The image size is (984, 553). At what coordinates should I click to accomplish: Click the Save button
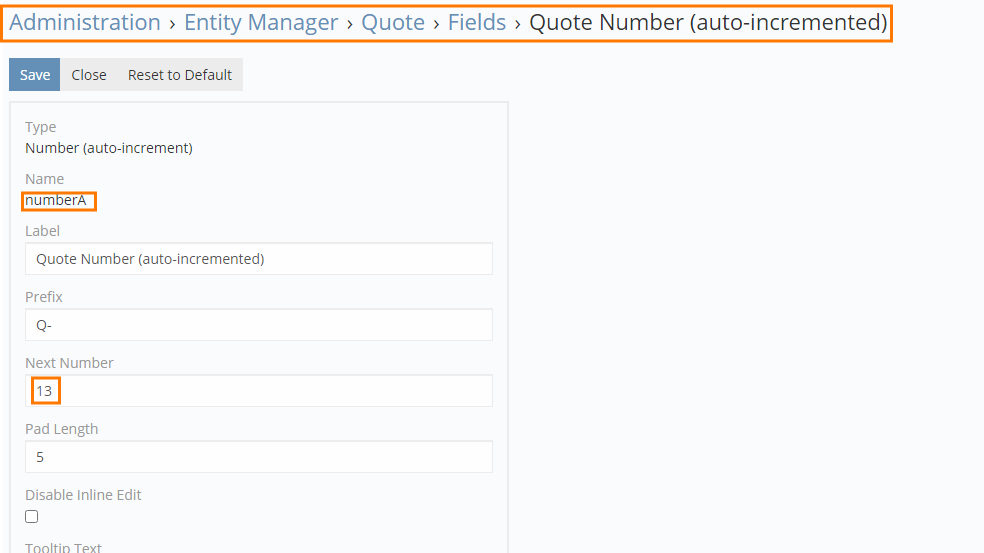35,75
